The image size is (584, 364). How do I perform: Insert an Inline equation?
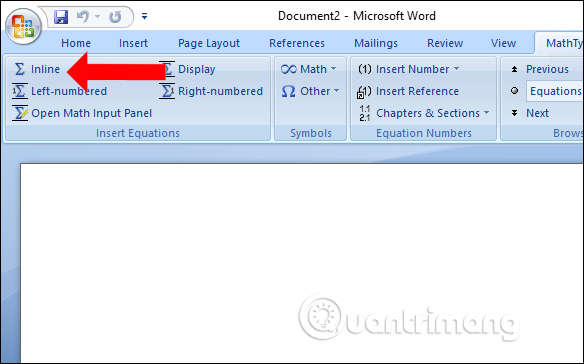click(45, 69)
